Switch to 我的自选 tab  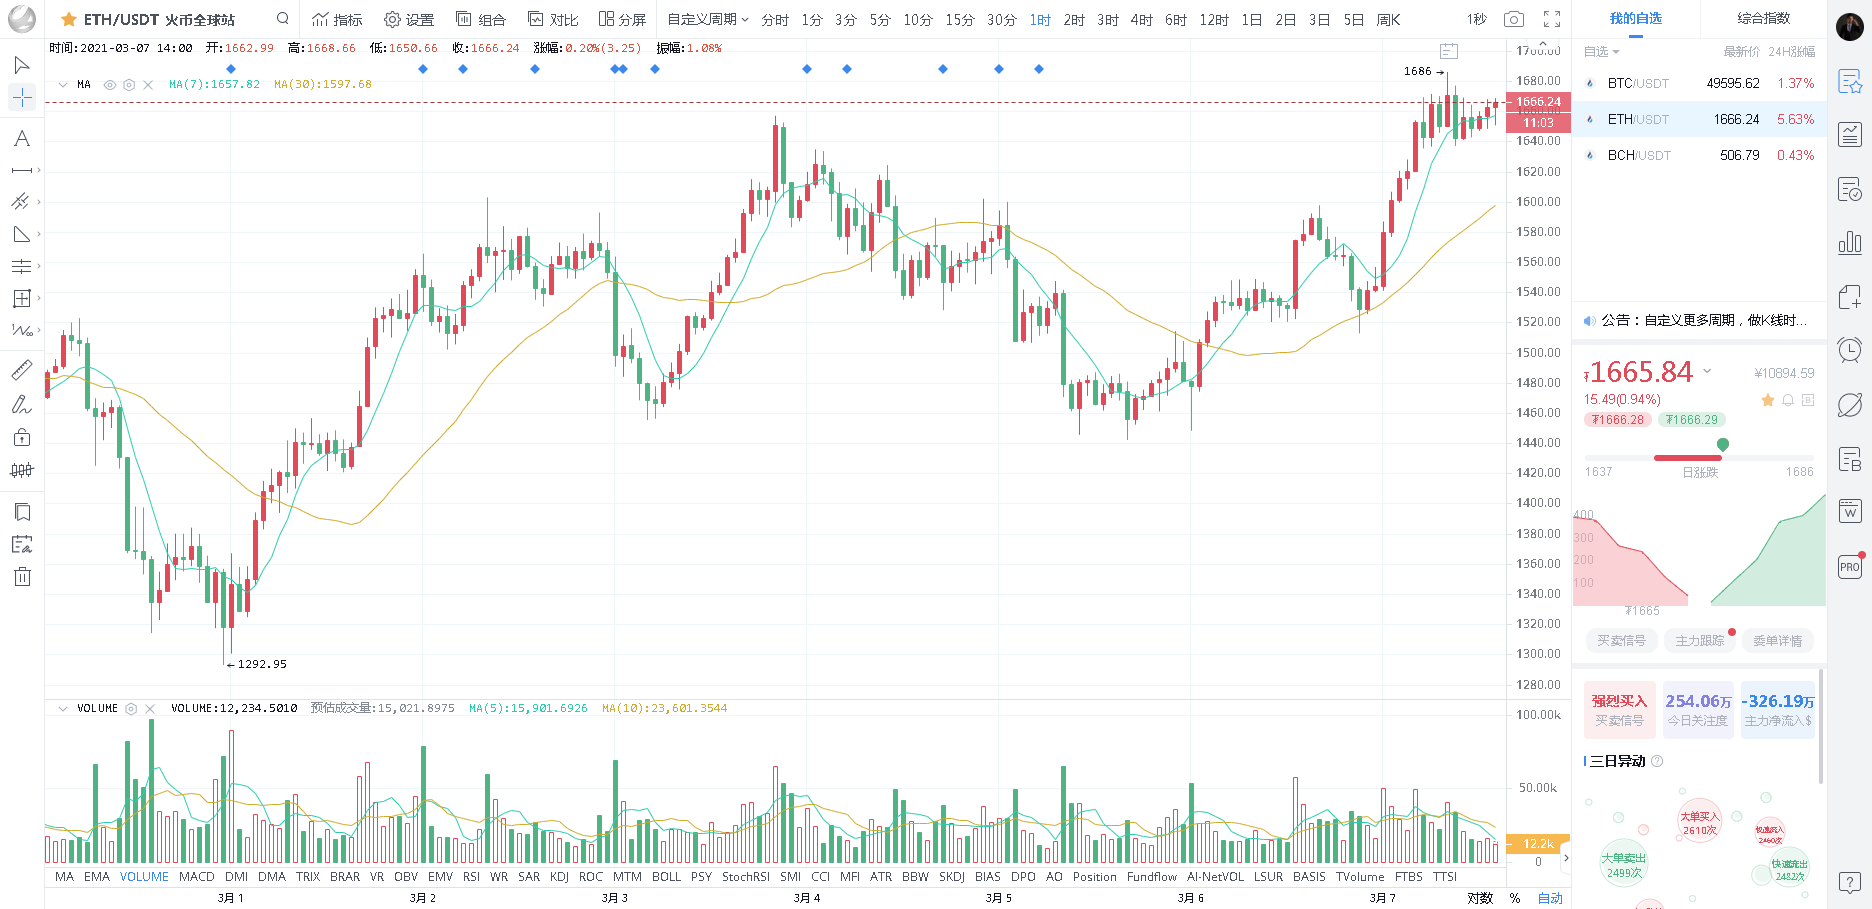tap(1635, 18)
